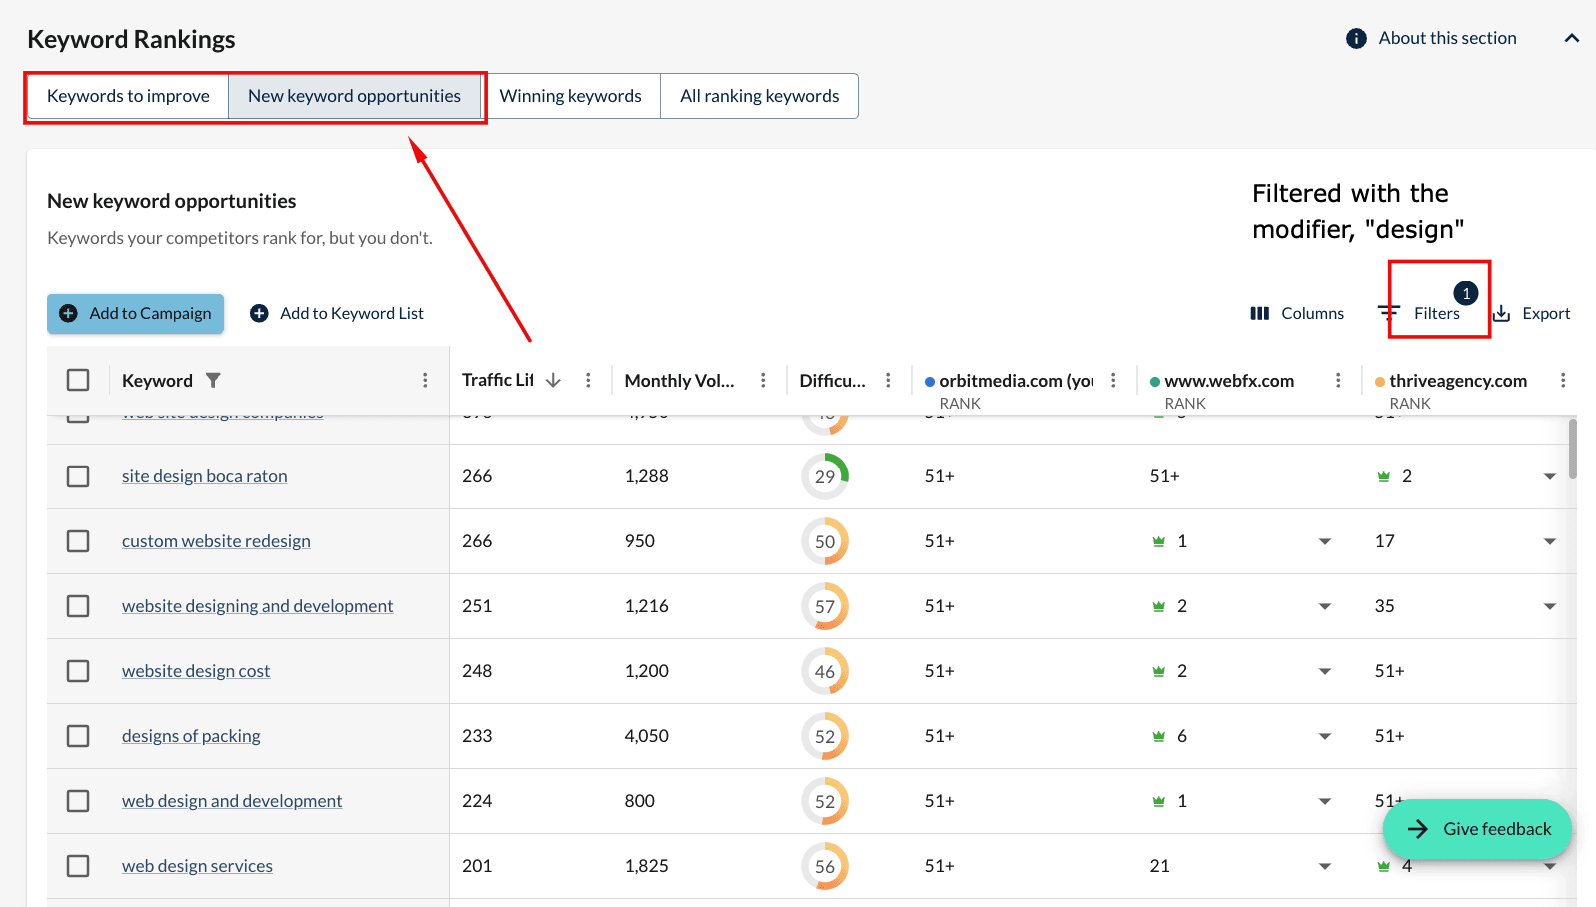Check the select-all checkbox in table header

tap(78, 380)
